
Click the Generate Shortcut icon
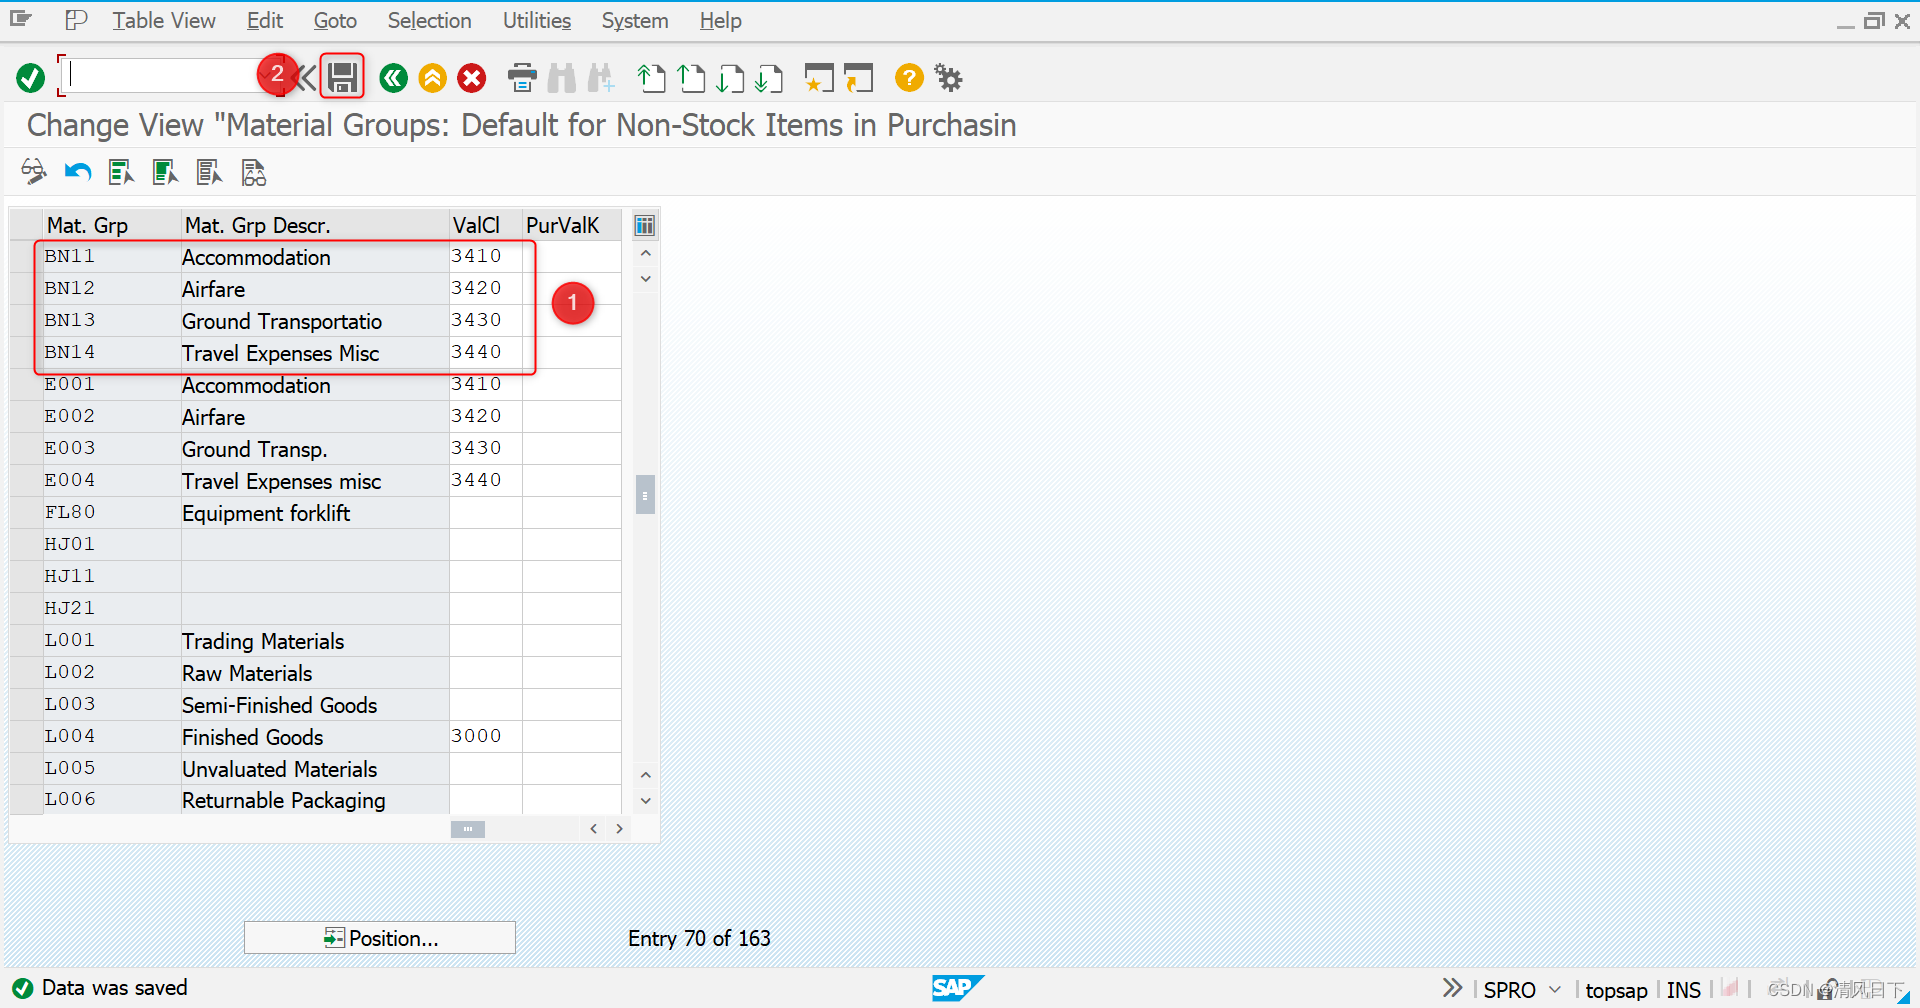(x=858, y=77)
